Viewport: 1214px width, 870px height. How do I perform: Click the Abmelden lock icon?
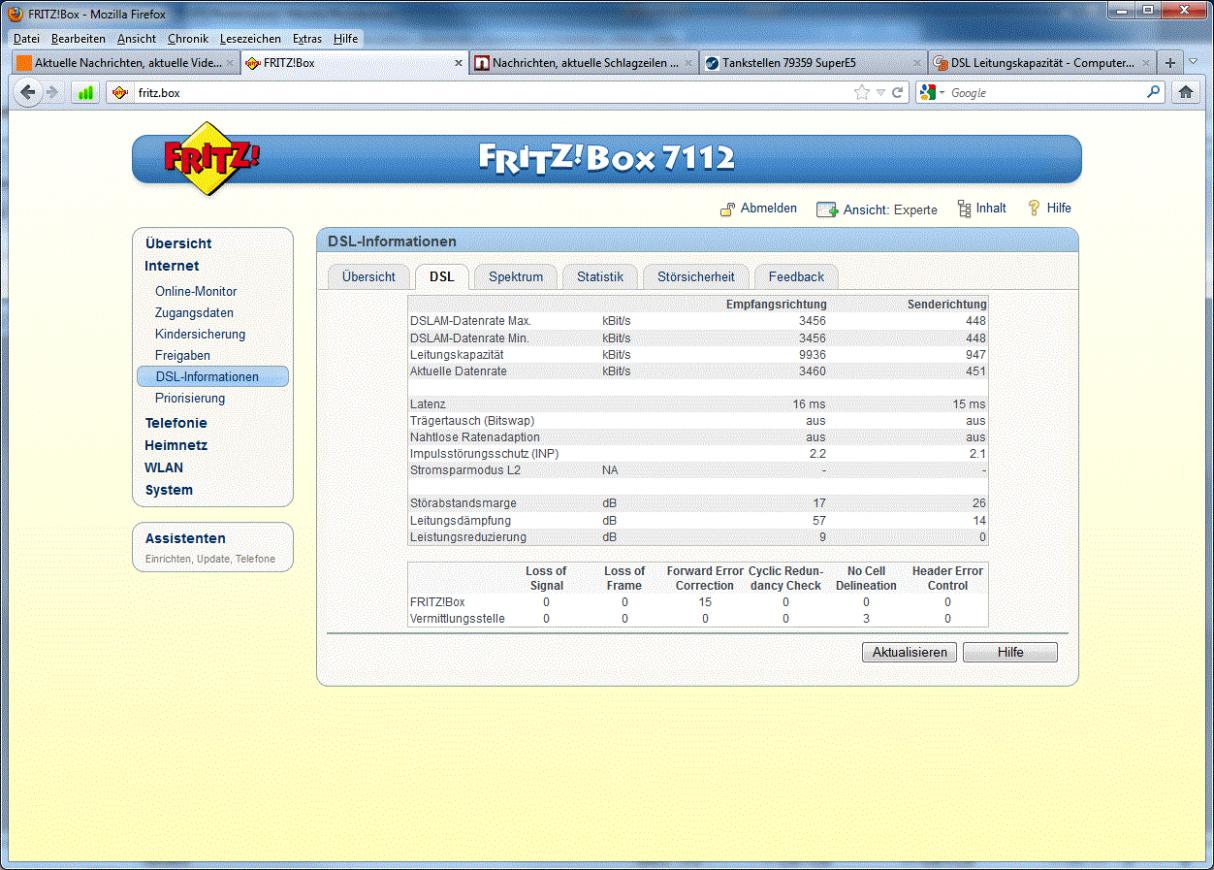tap(728, 209)
